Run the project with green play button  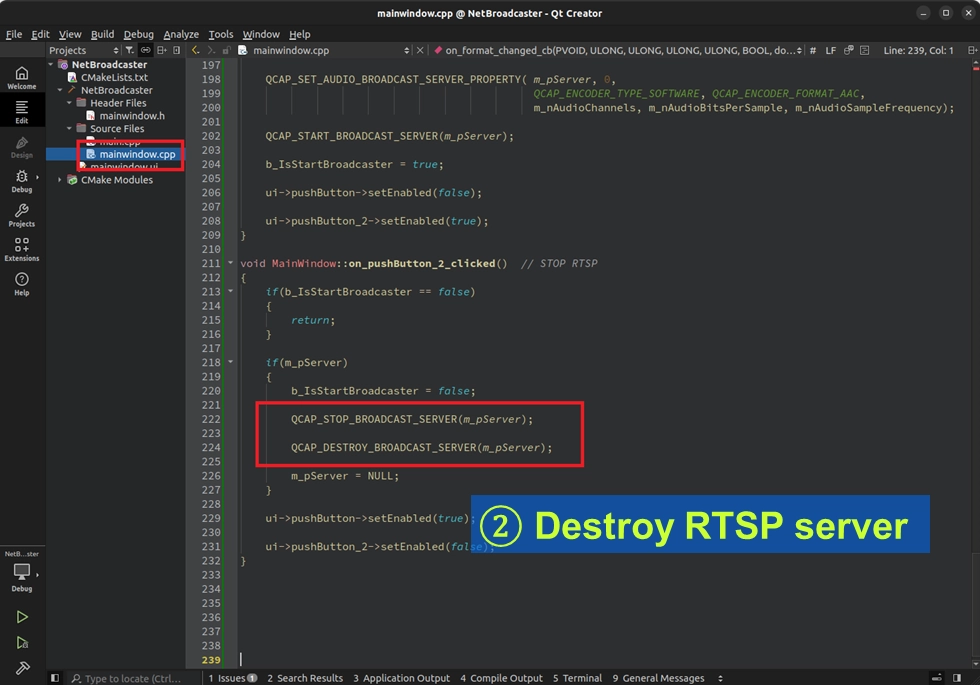pyautogui.click(x=22, y=618)
